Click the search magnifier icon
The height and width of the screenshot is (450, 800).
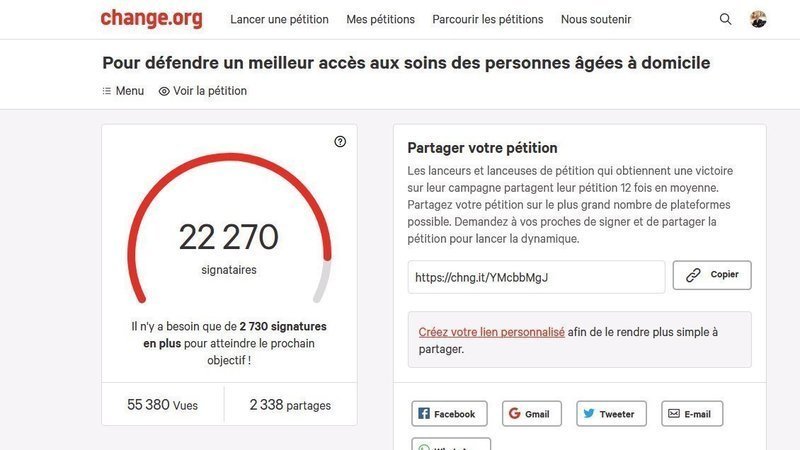point(726,19)
